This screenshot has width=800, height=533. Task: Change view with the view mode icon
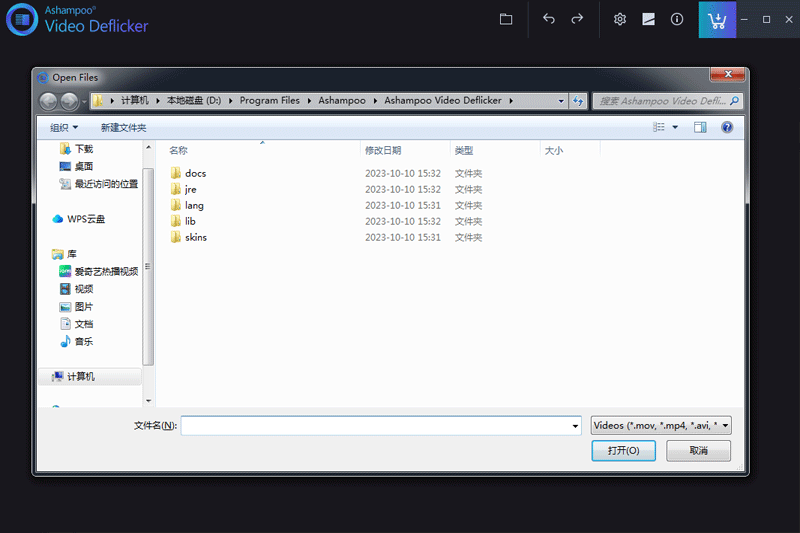(659, 127)
